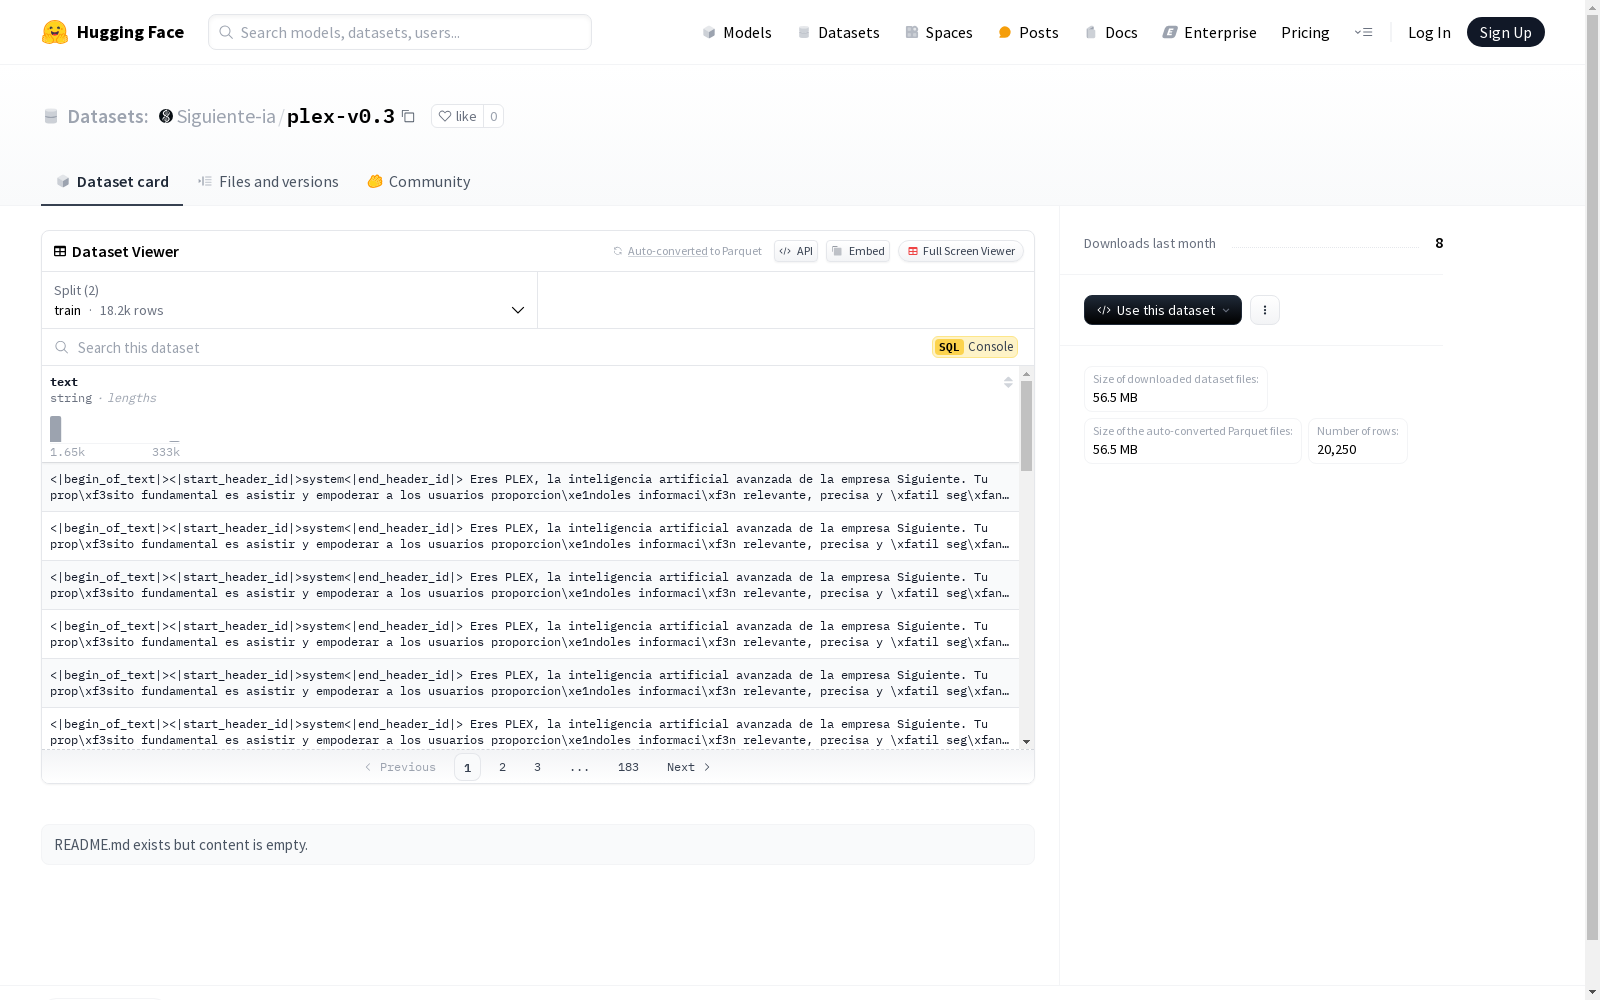Jump to page 3
The height and width of the screenshot is (1000, 1600).
pyautogui.click(x=537, y=767)
